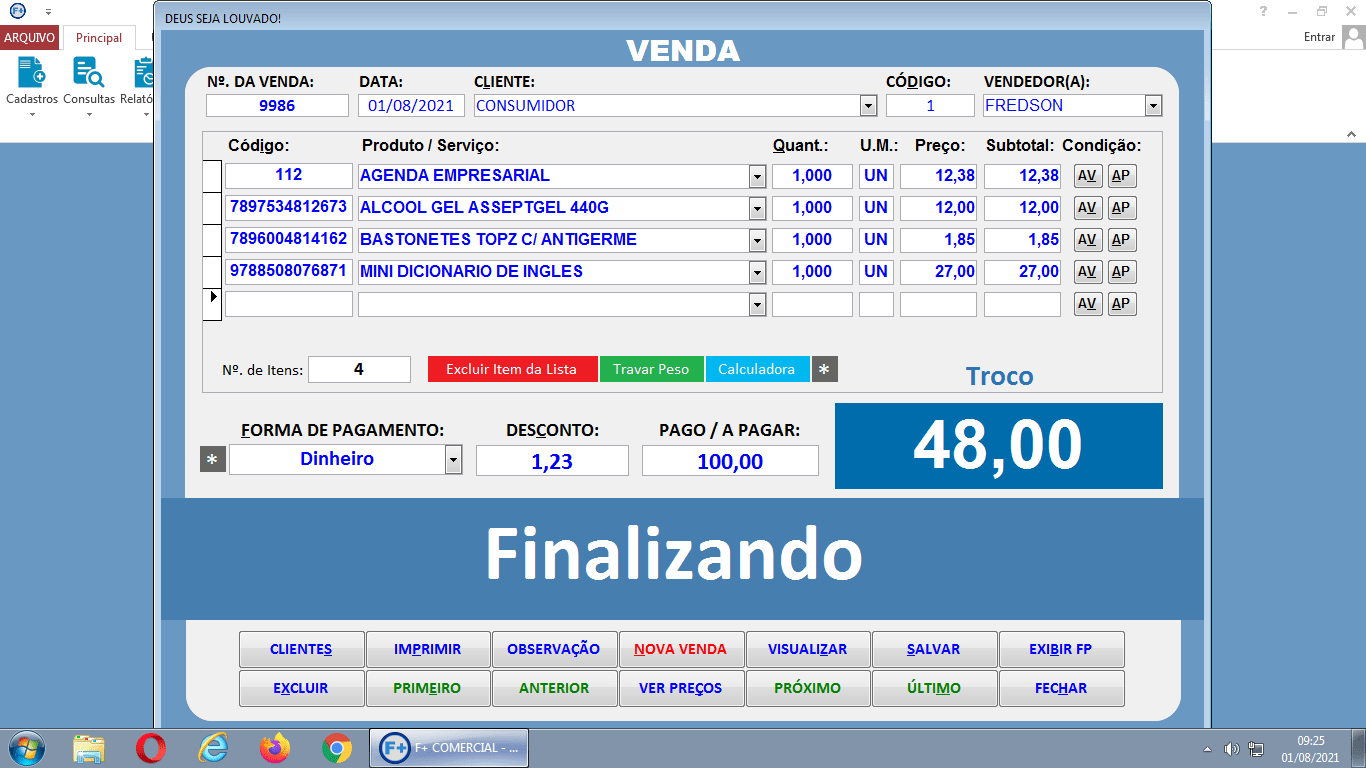Switch to the ARQUIVO tab
Screen dimensions: 1366x768
click(x=29, y=37)
